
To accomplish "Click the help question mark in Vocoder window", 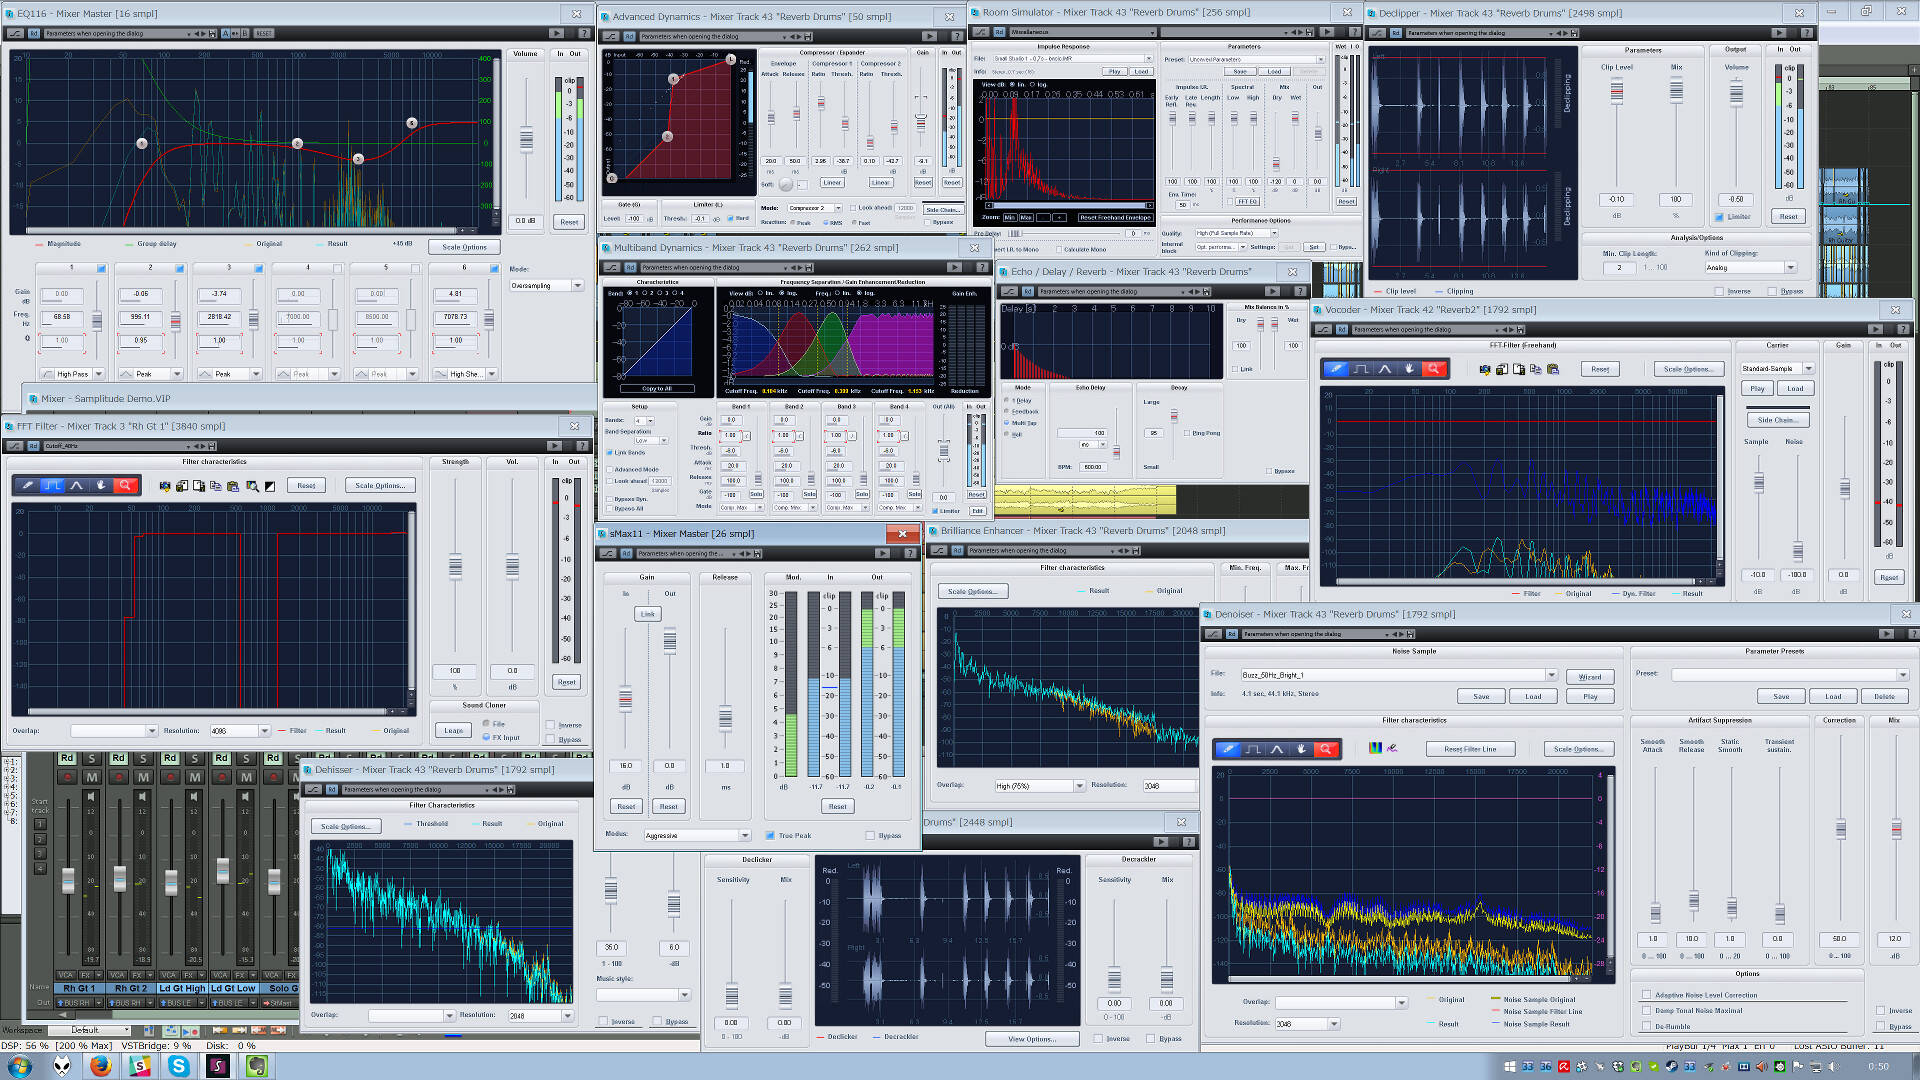I will tap(1903, 329).
